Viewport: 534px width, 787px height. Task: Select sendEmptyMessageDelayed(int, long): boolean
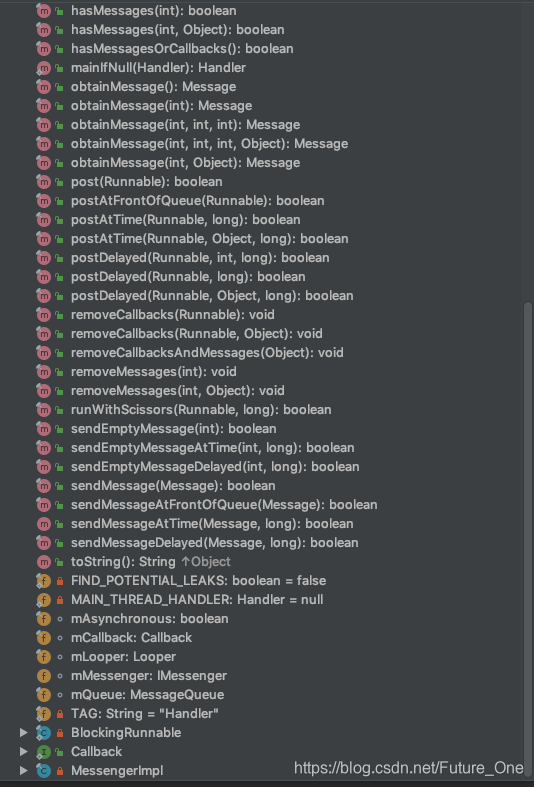click(215, 466)
